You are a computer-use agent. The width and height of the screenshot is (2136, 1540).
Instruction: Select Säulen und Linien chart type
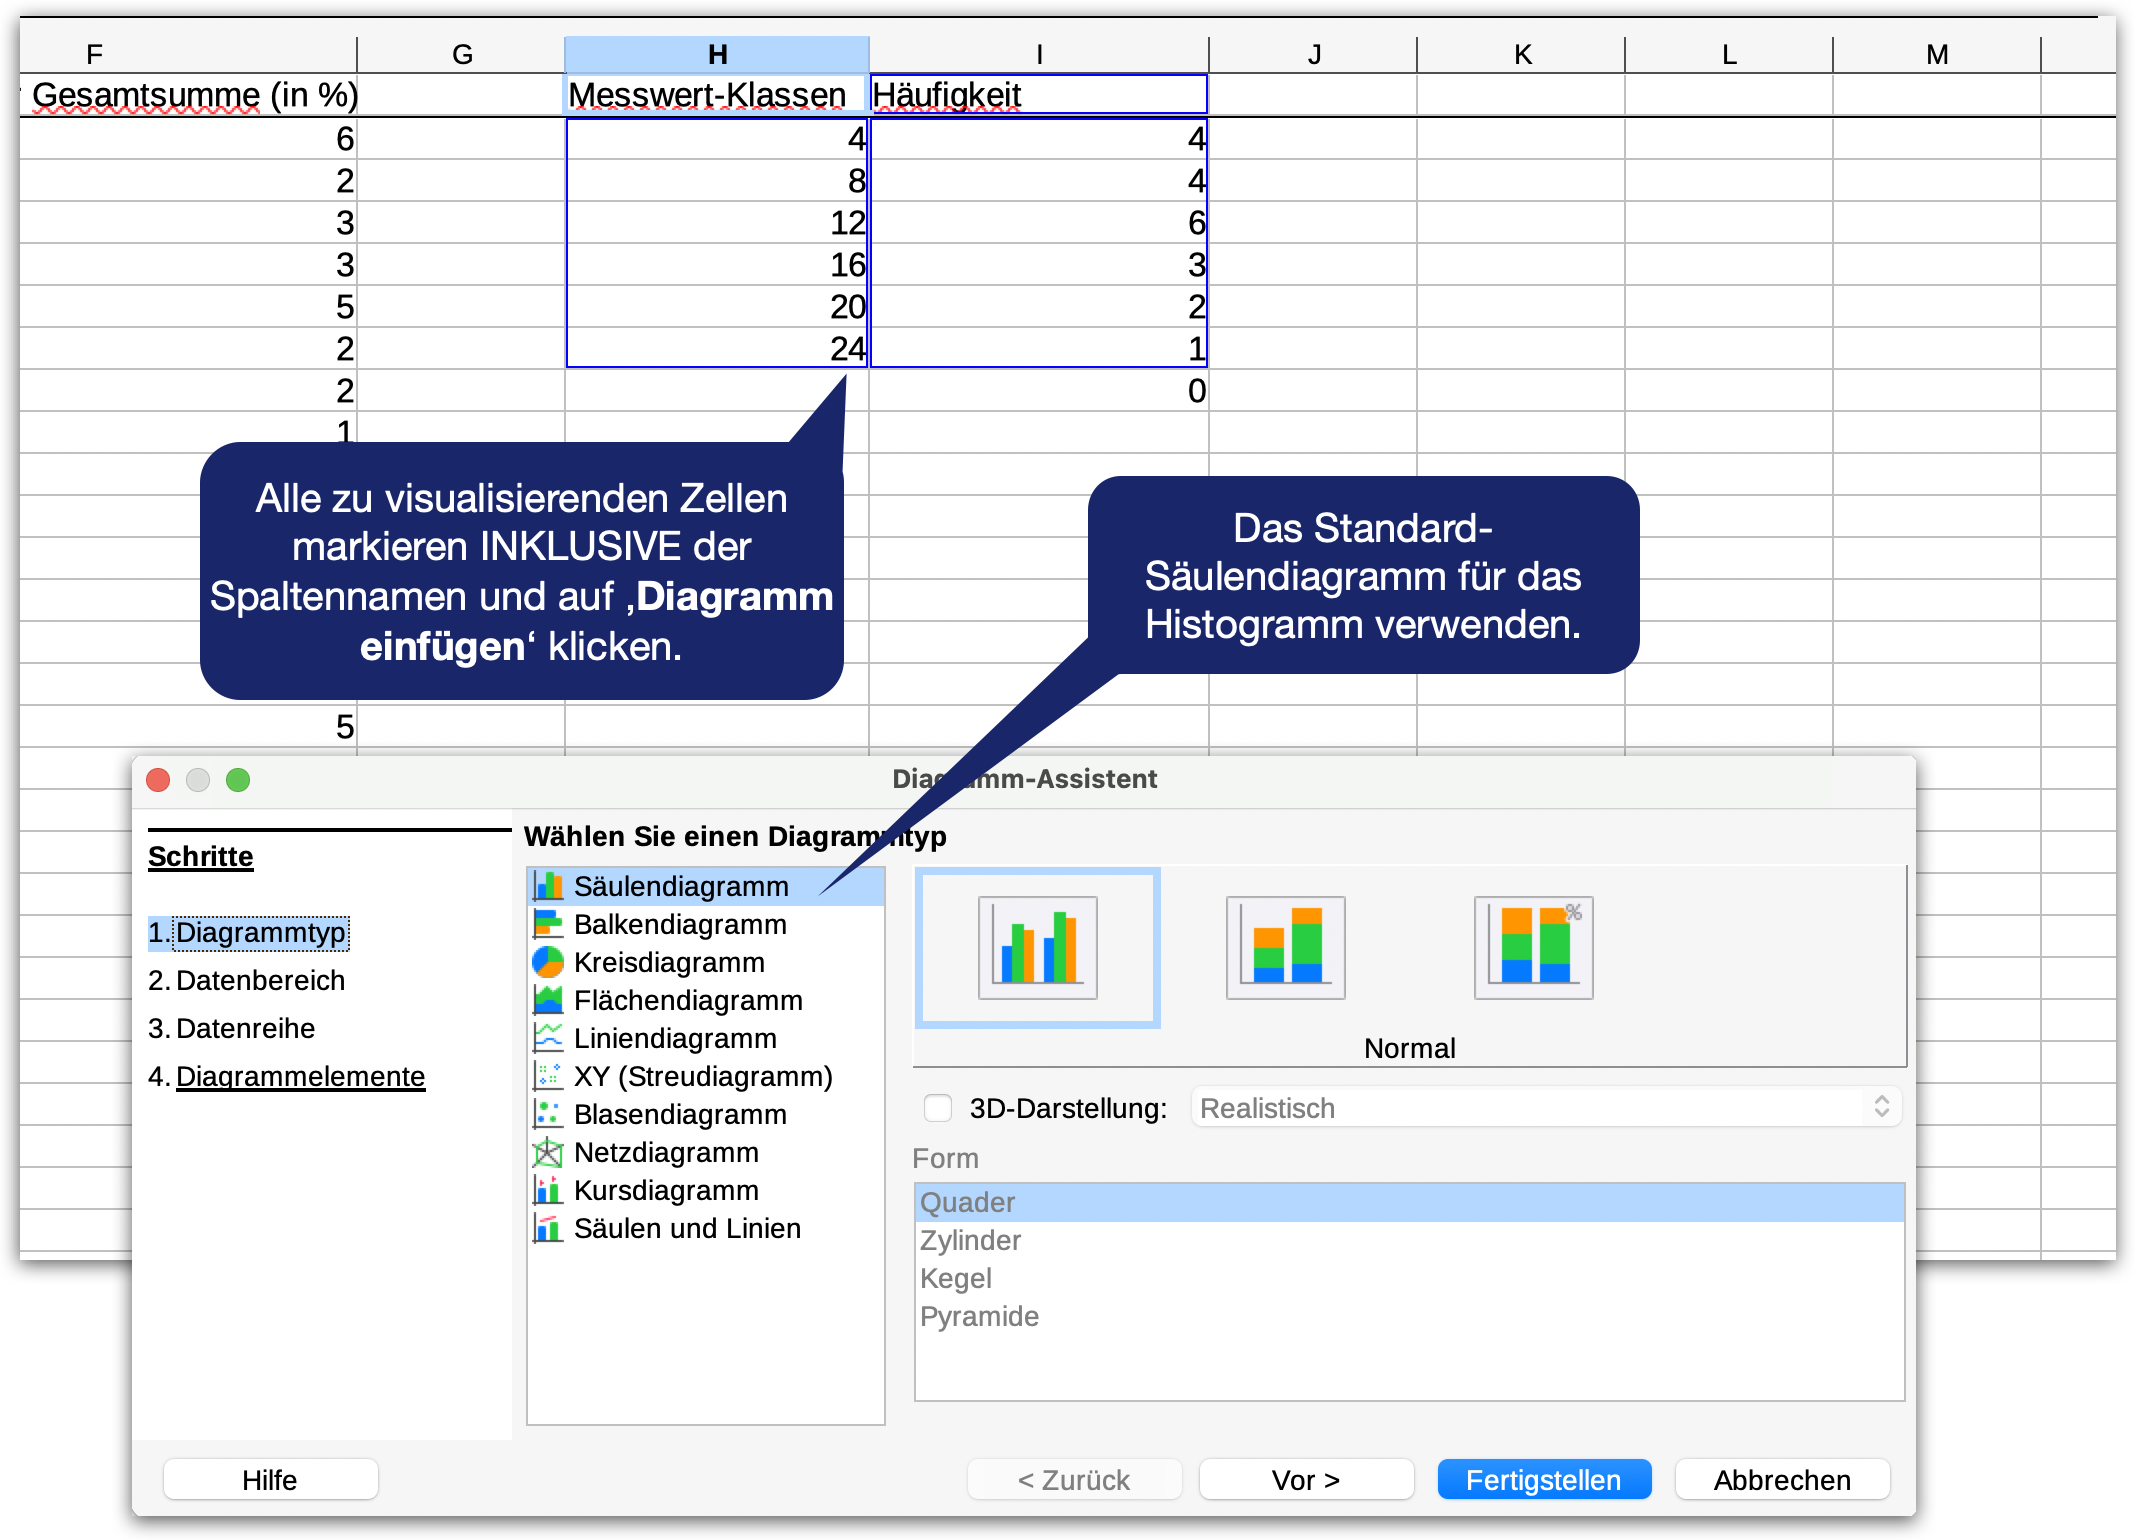687,1228
